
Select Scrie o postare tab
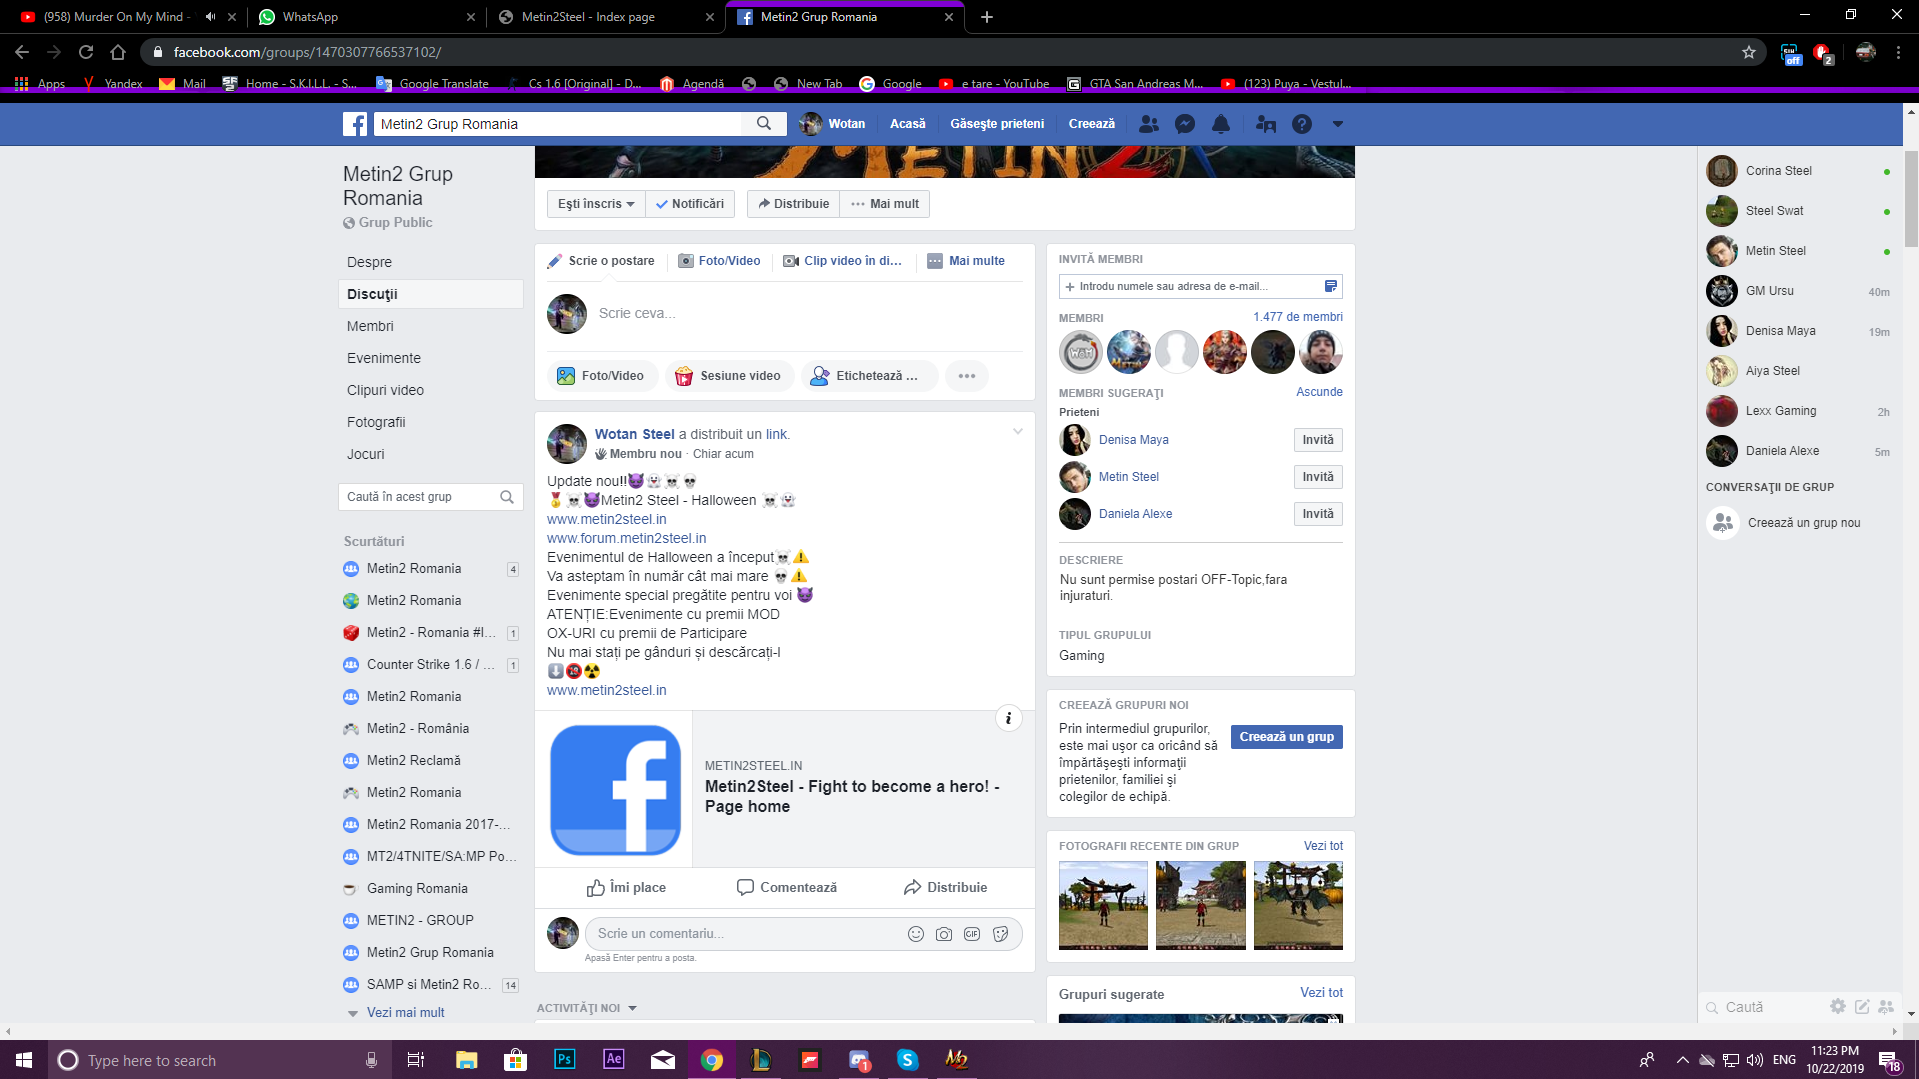[601, 261]
